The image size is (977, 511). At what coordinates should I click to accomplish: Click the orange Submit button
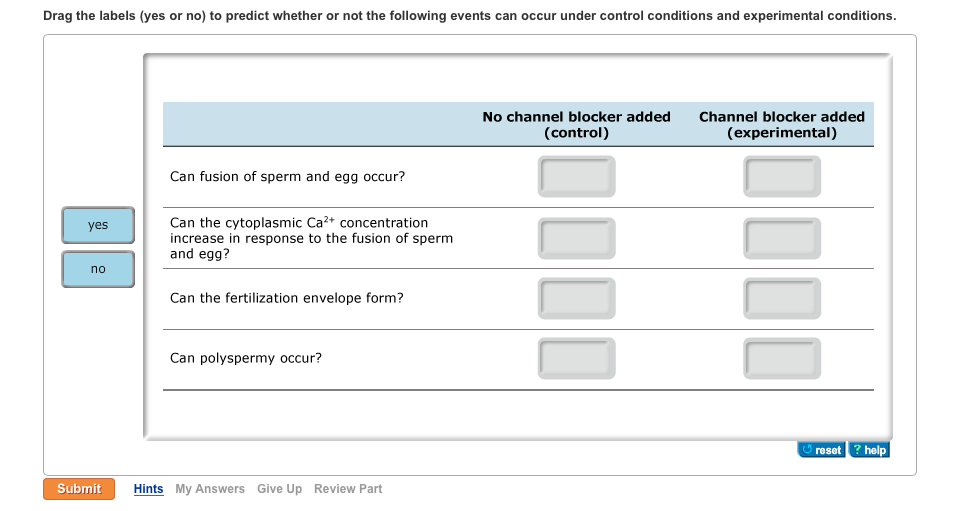[79, 489]
